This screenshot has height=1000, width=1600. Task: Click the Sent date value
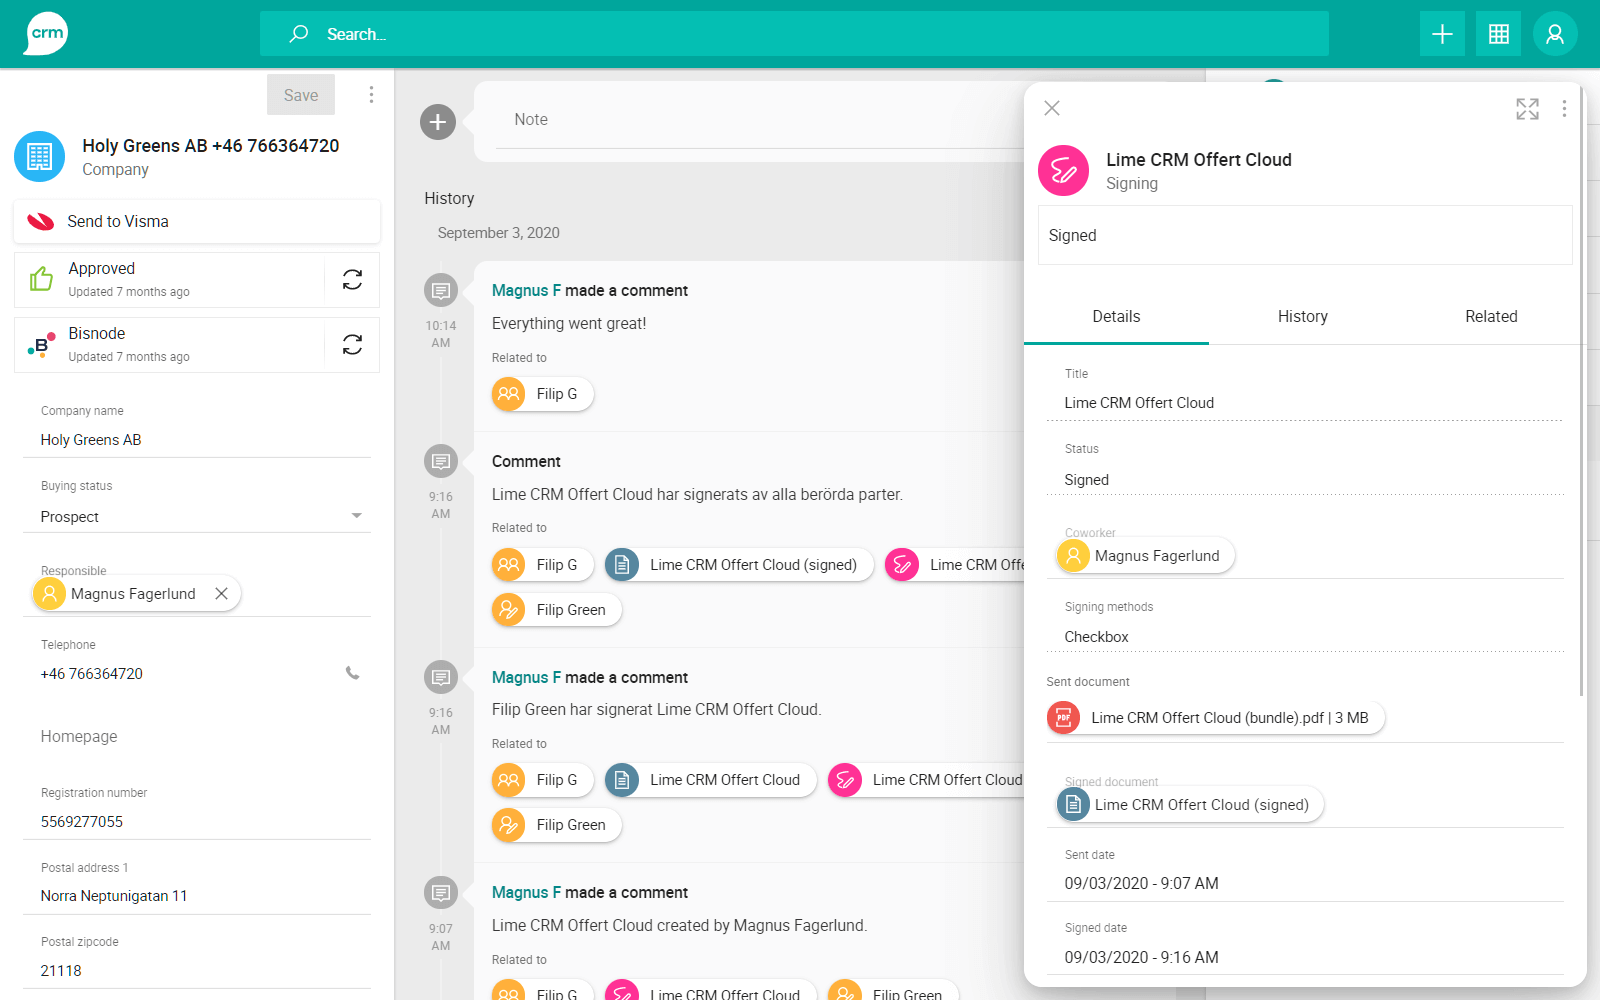click(x=1141, y=884)
